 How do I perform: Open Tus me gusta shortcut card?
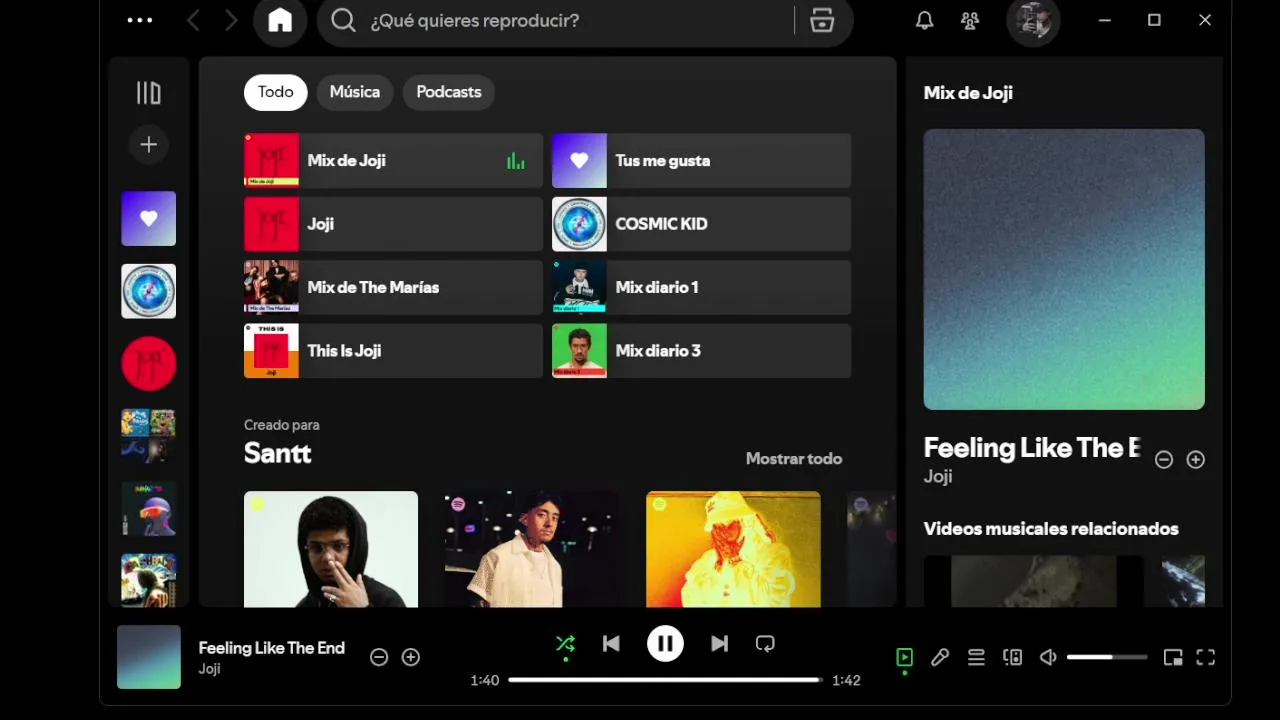(x=701, y=160)
